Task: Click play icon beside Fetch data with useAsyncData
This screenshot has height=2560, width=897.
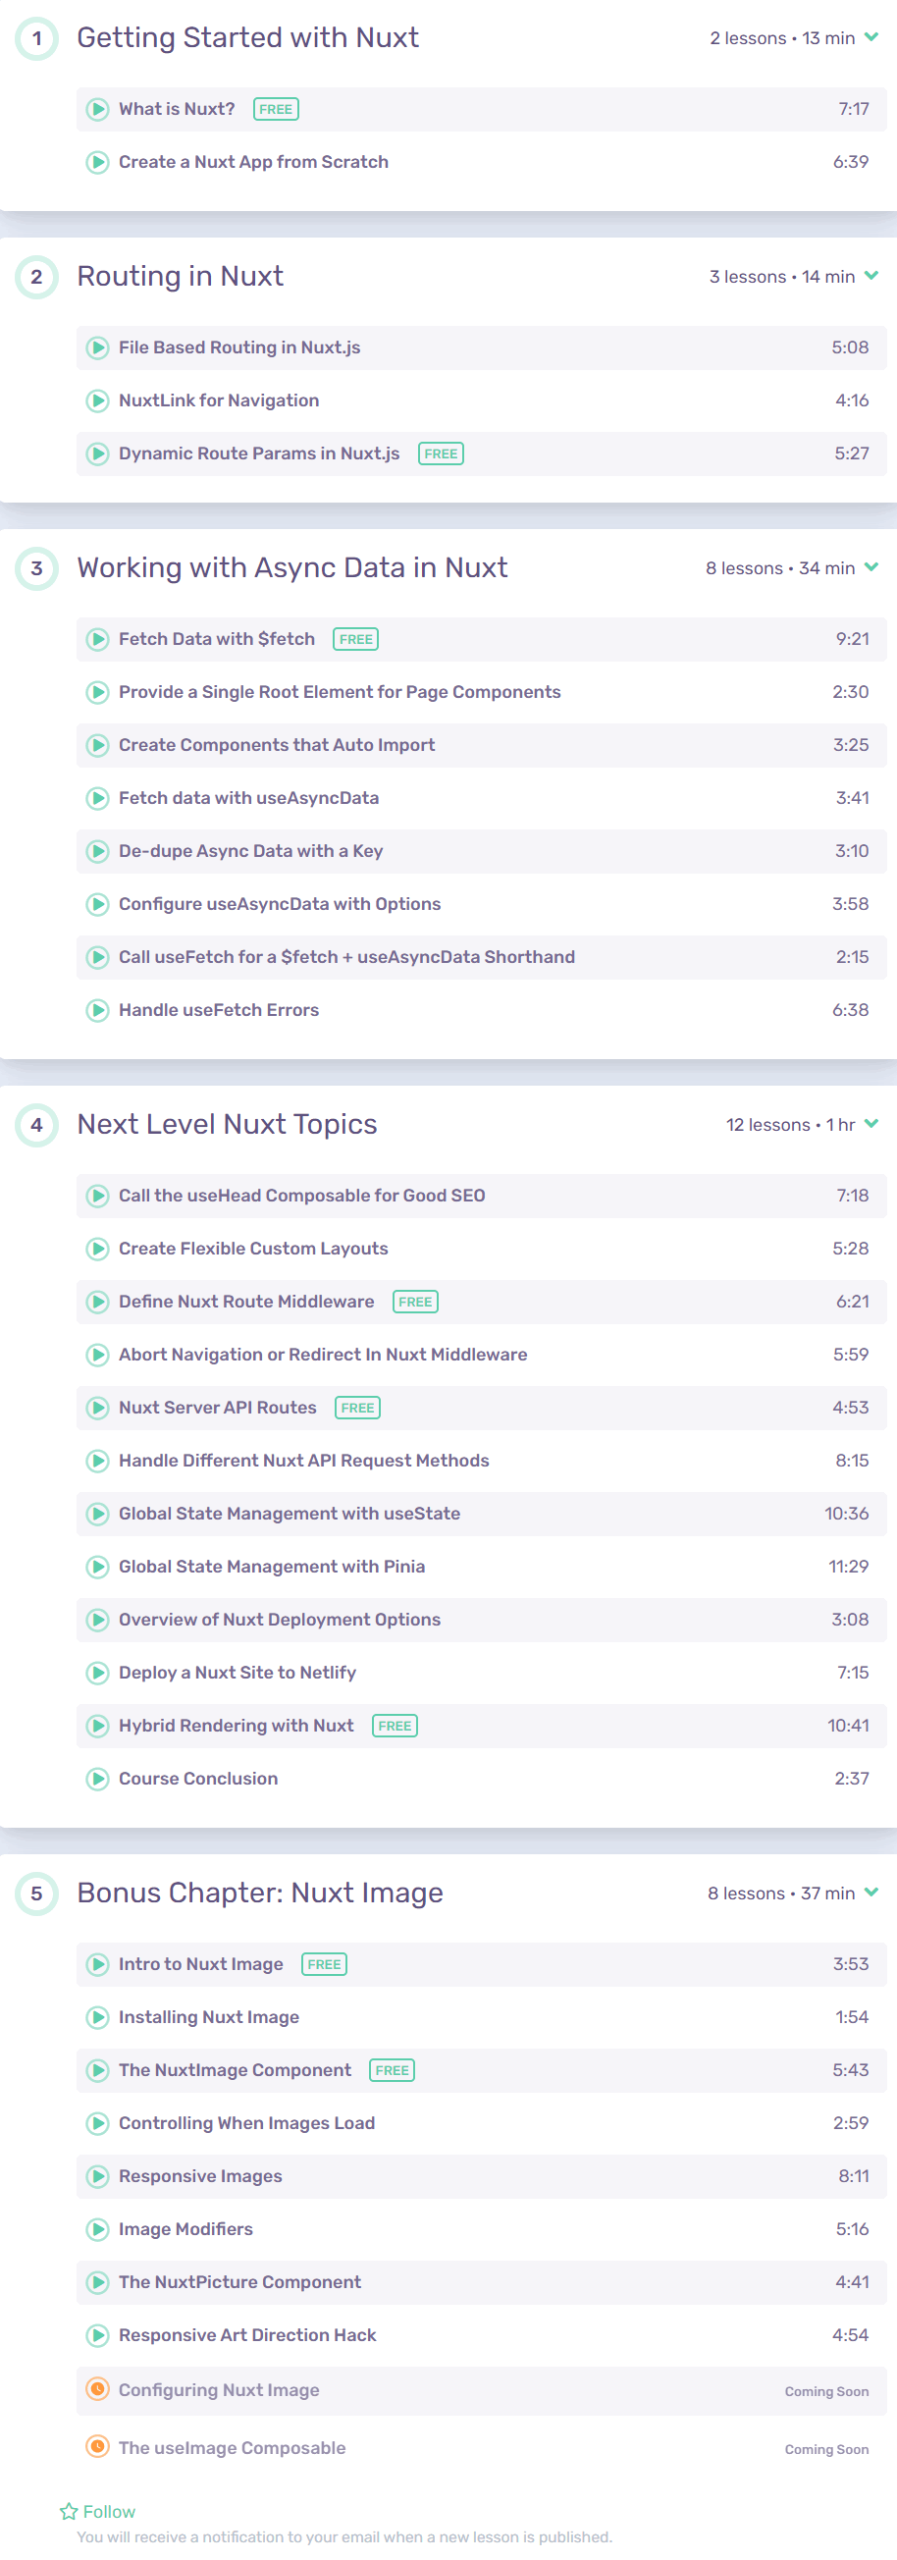Action: (97, 798)
